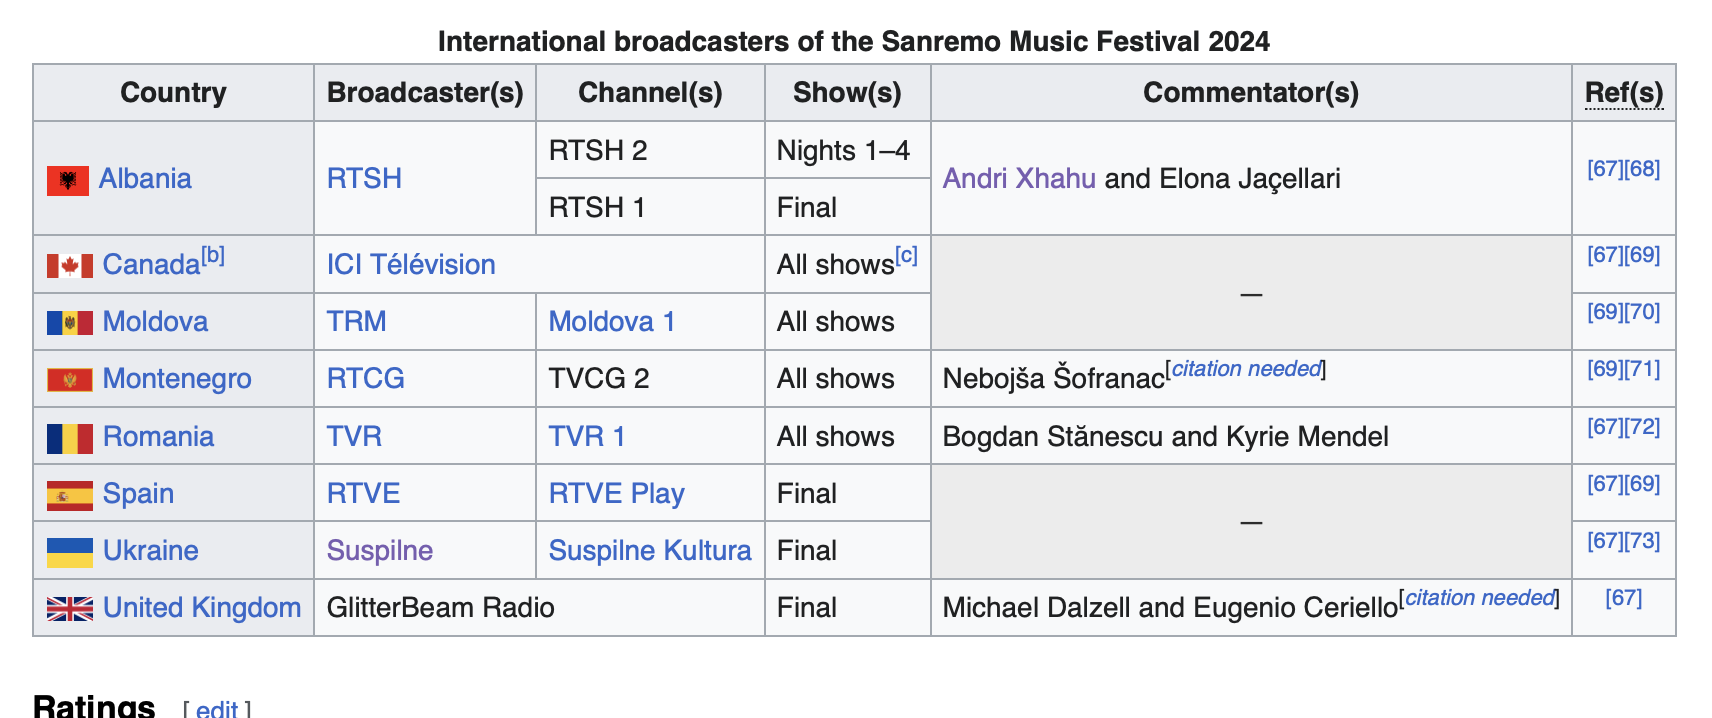This screenshot has width=1712, height=718.
Task: Open the TVR 1 channel link
Action: pos(587,437)
